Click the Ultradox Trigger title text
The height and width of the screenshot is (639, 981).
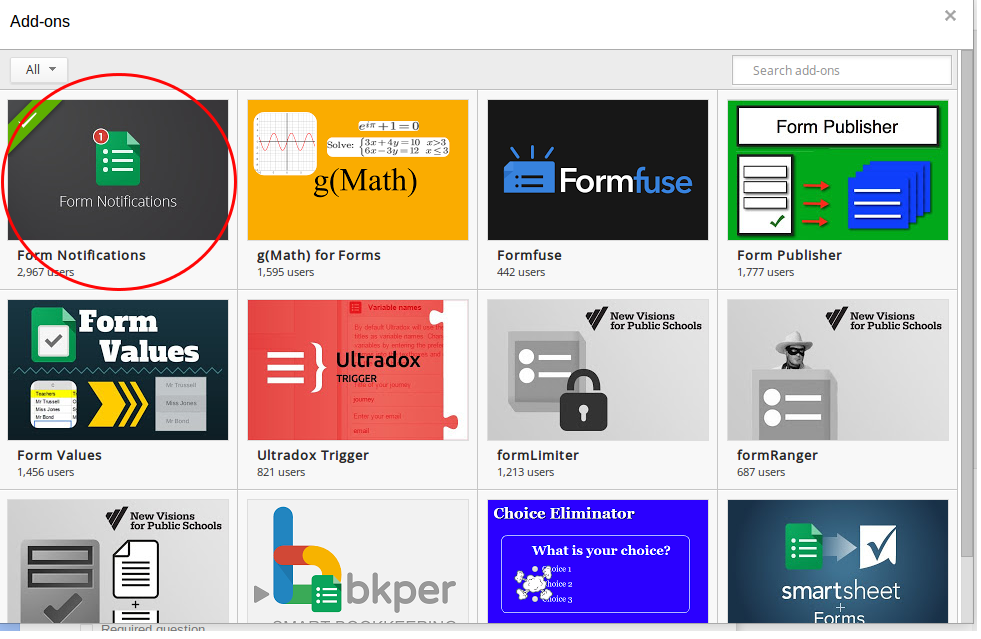tap(313, 456)
